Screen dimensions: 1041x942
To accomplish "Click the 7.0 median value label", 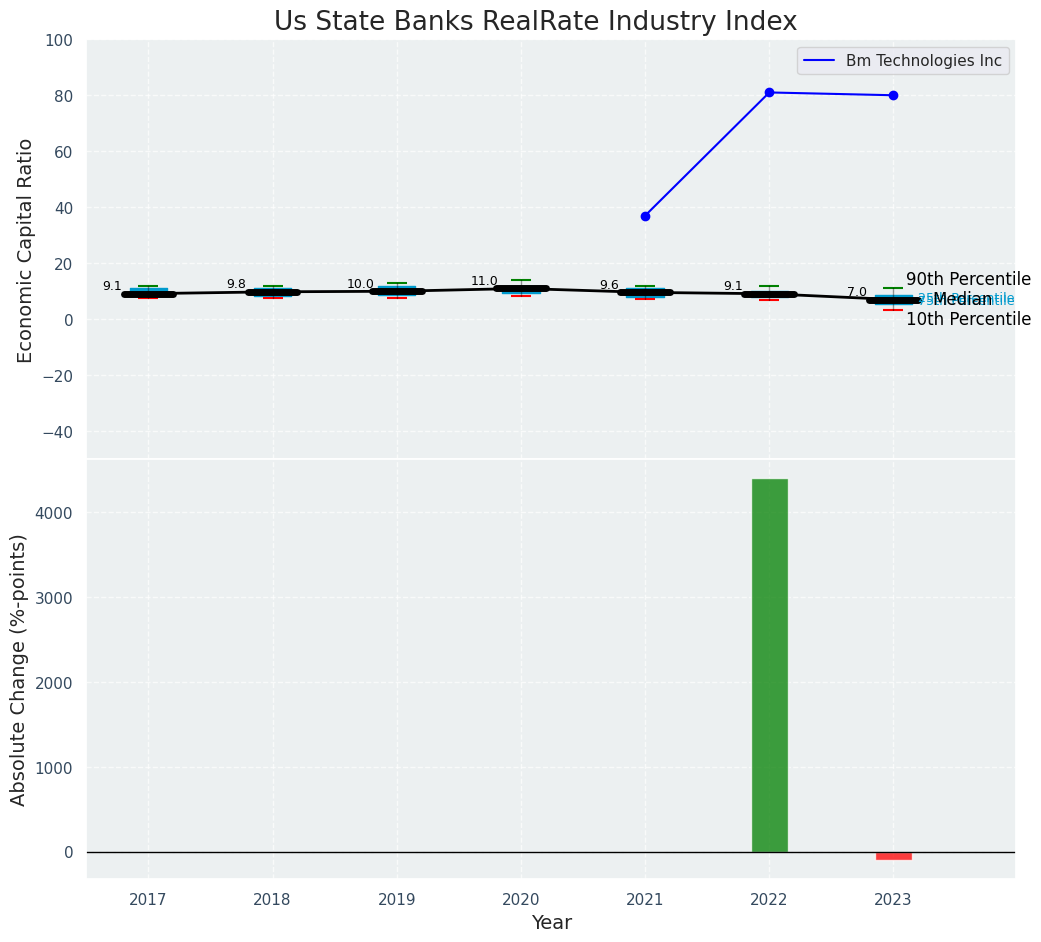I will click(x=857, y=293).
